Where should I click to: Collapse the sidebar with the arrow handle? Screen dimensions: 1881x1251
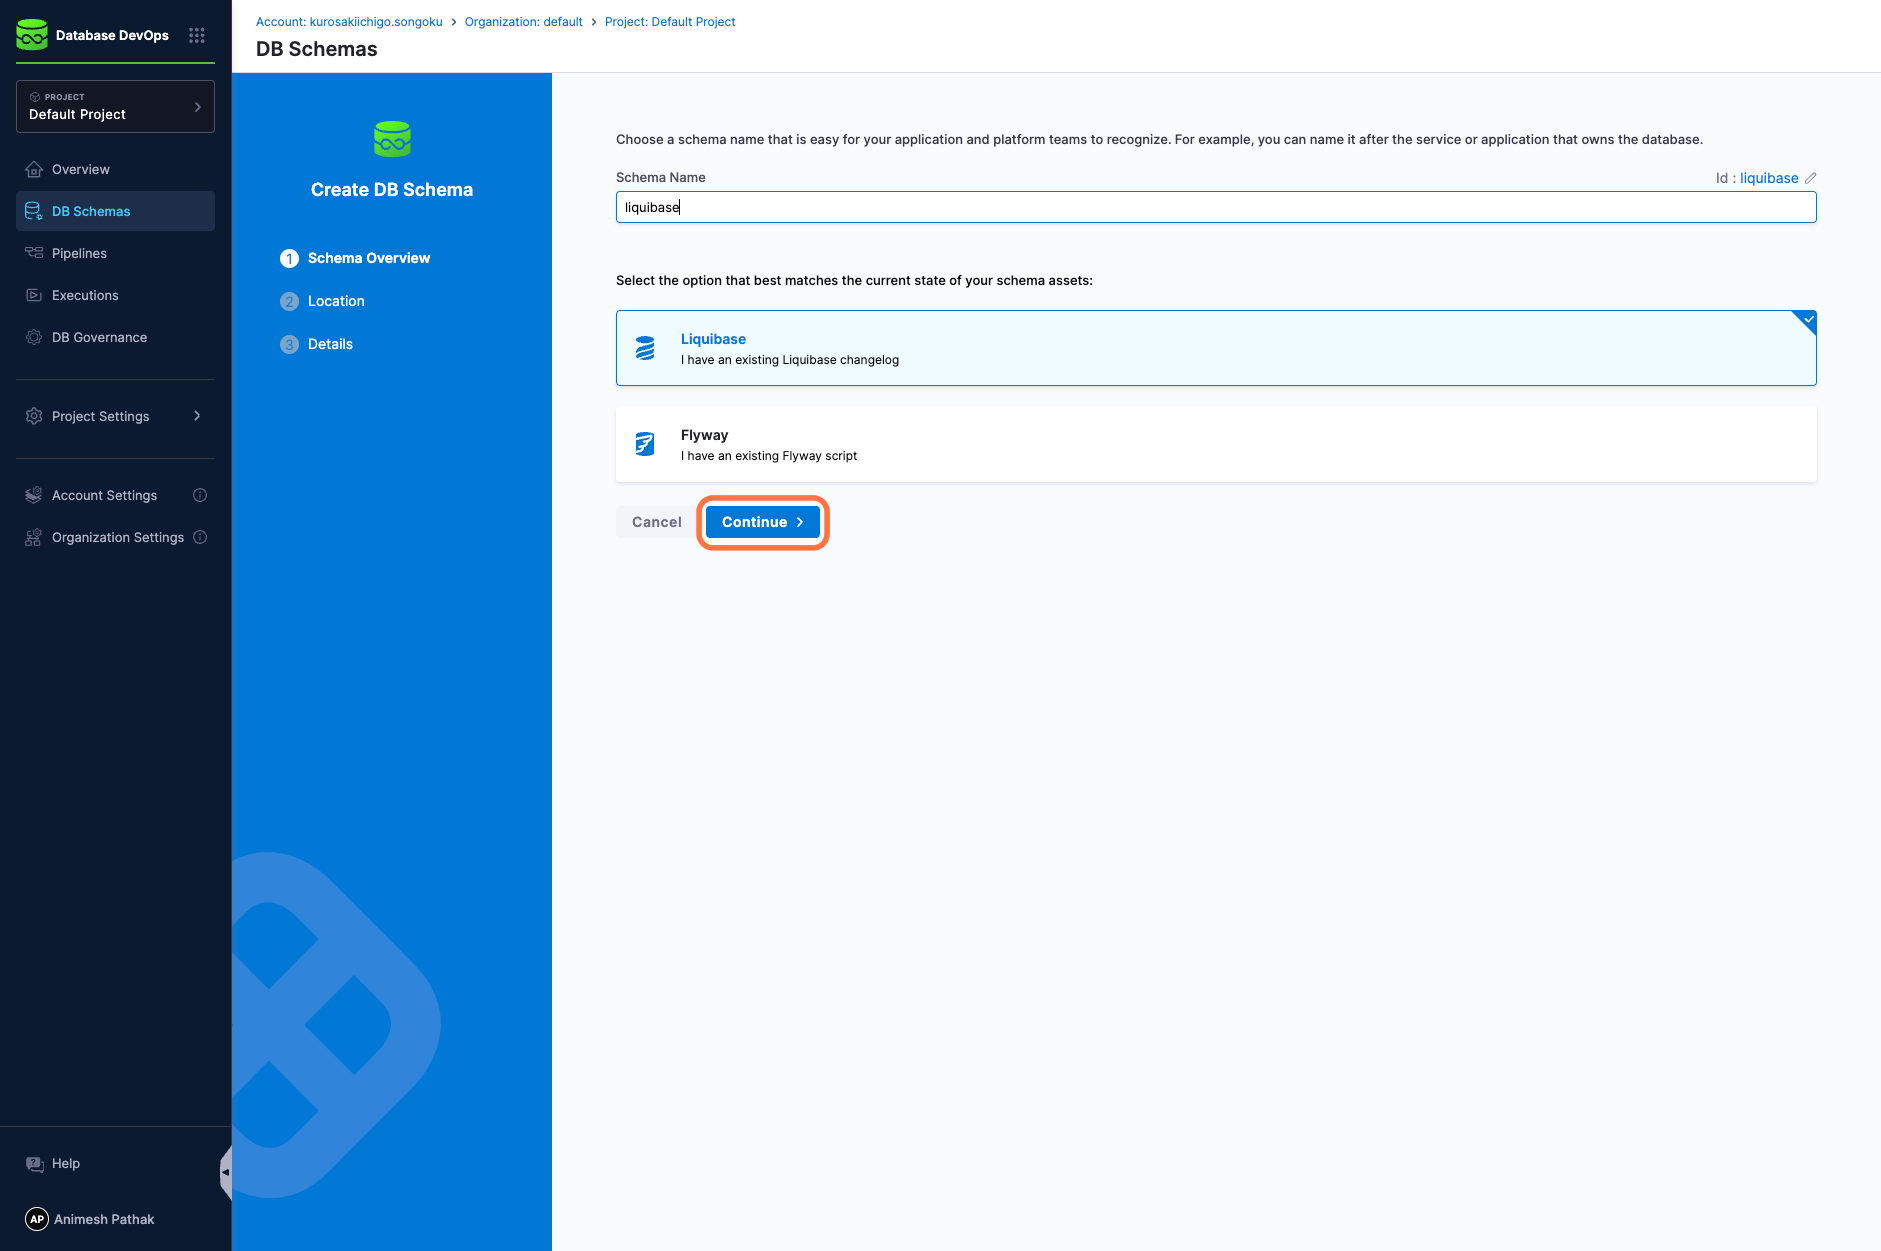pyautogui.click(x=226, y=1172)
